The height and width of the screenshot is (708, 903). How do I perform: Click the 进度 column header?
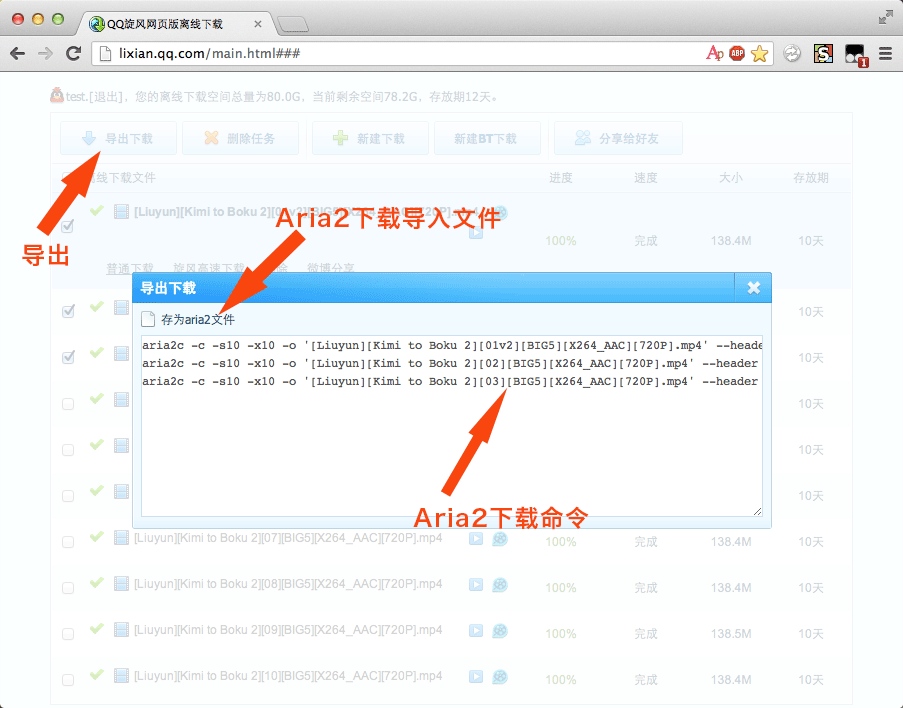[560, 177]
